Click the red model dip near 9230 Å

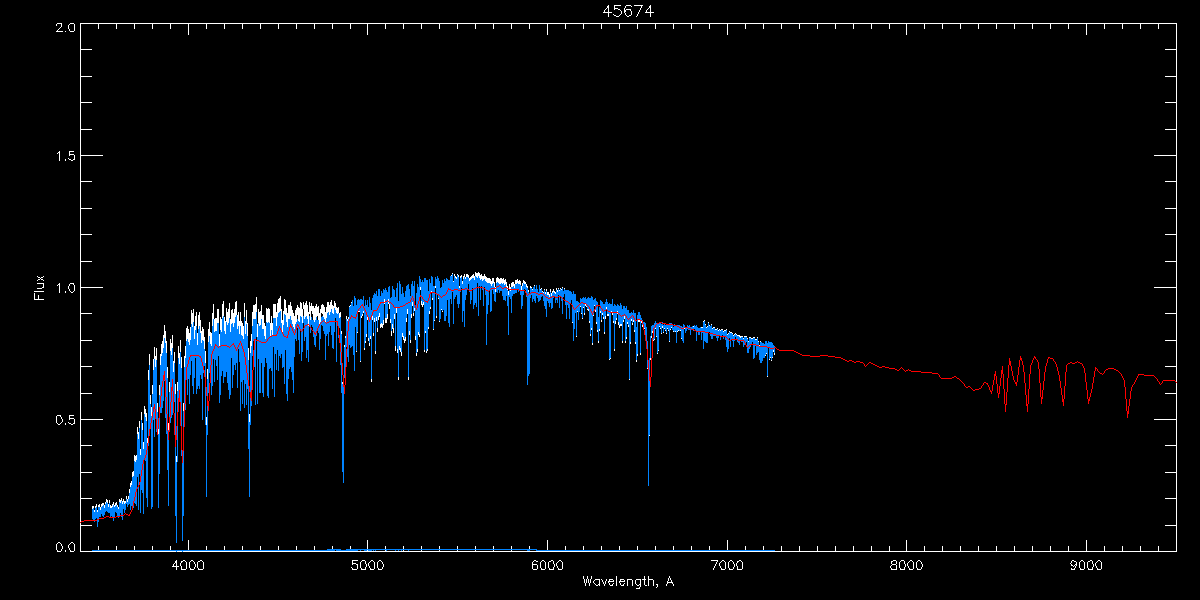[x=1127, y=410]
